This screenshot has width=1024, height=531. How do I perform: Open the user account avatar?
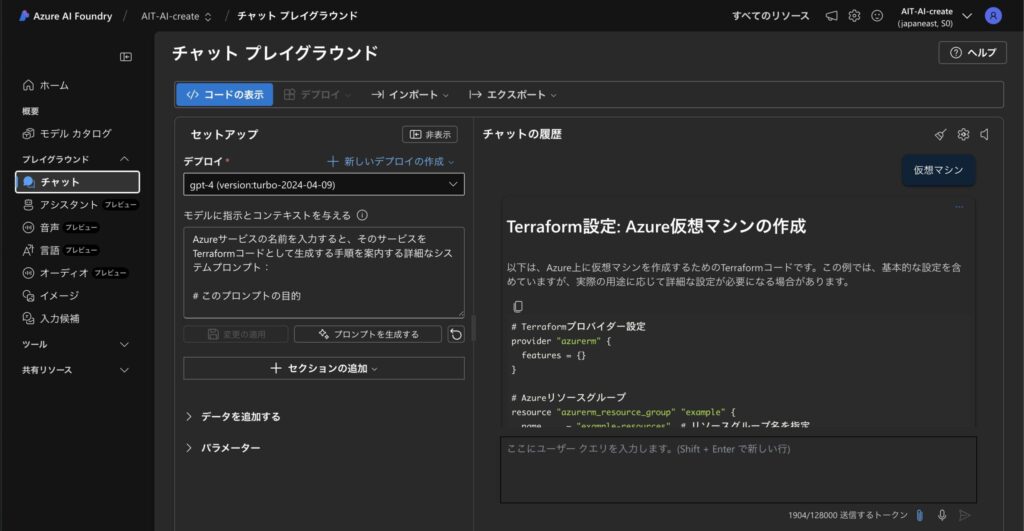(993, 16)
